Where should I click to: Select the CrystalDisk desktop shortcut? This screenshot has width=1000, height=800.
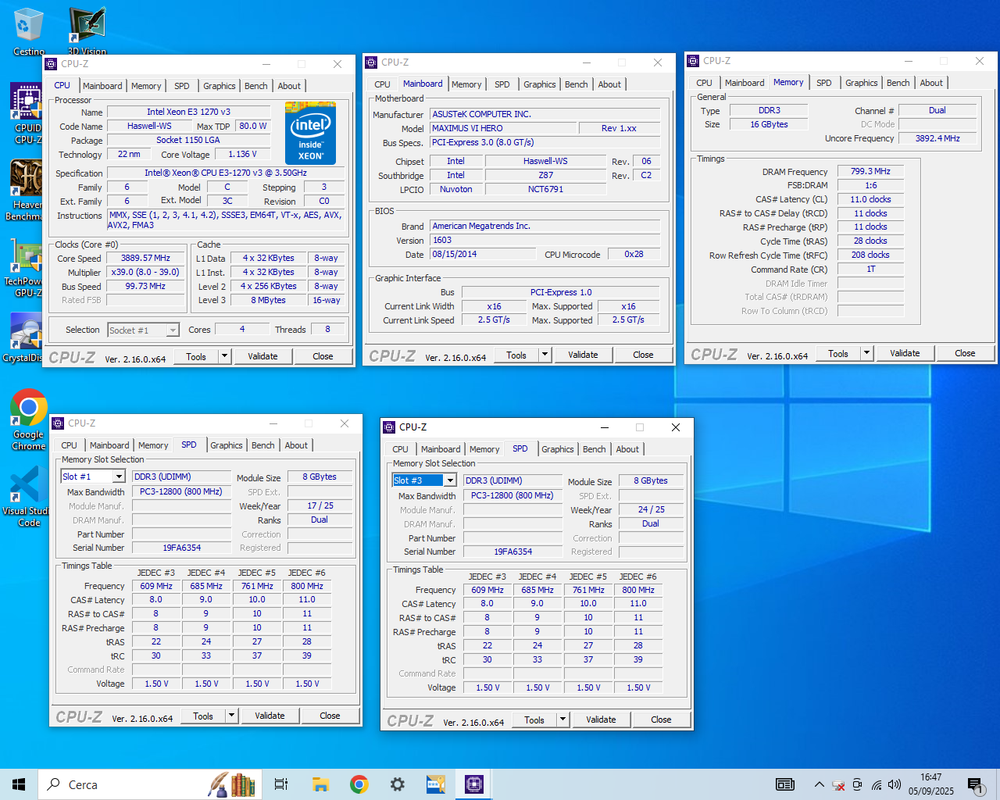(23, 338)
